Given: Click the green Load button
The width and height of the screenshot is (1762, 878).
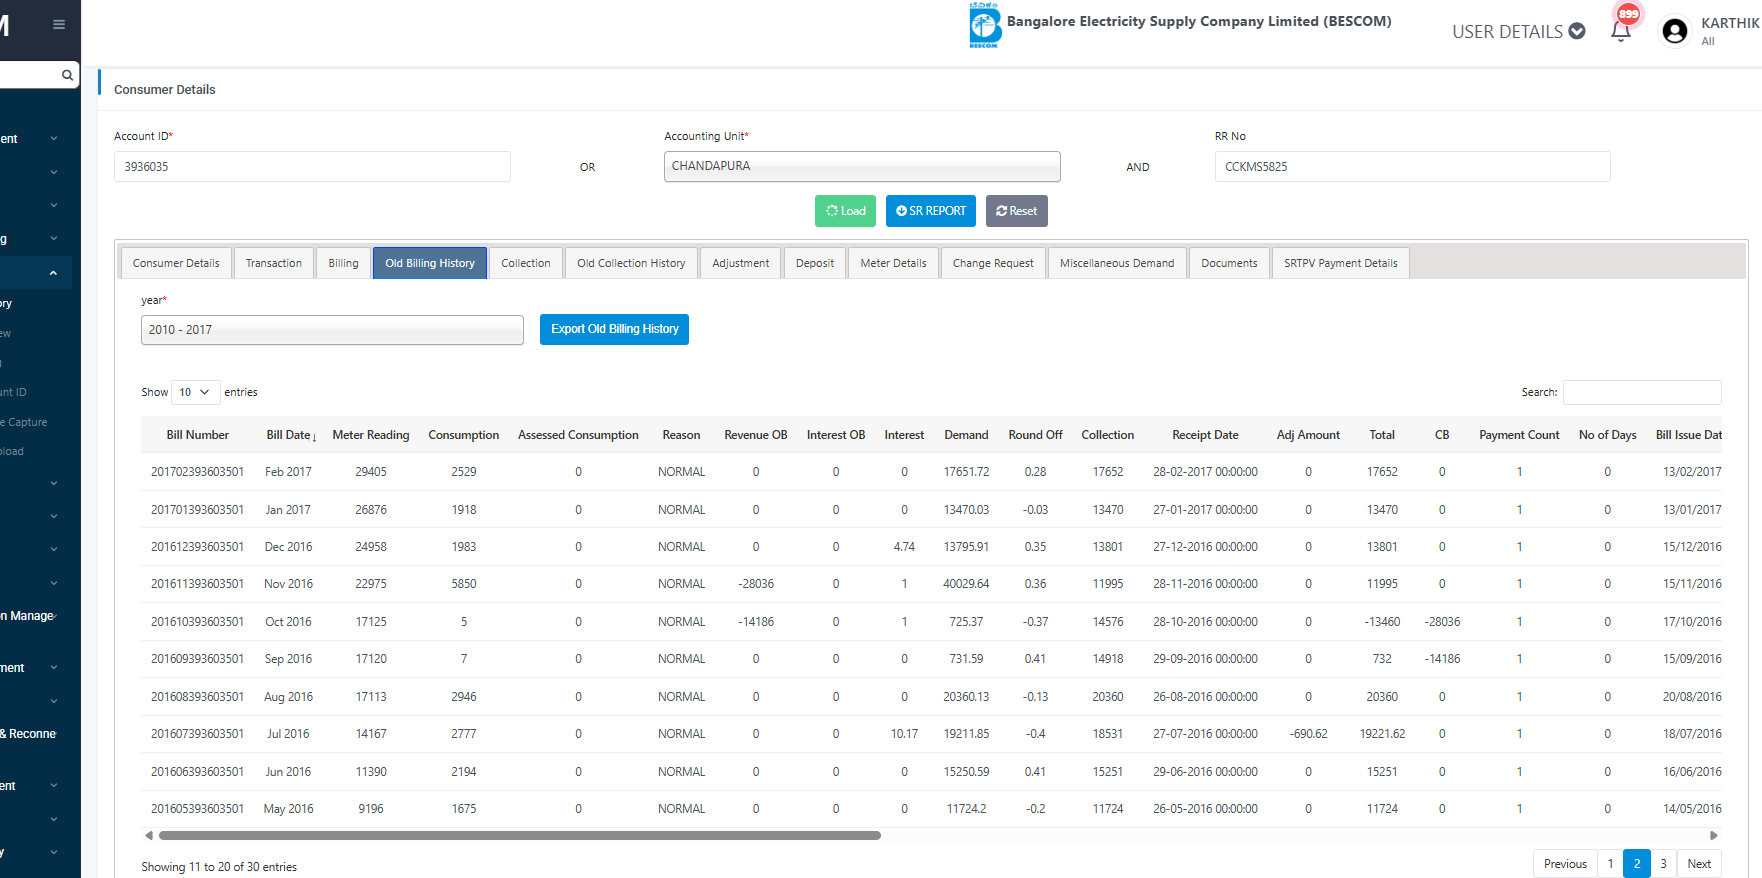Looking at the screenshot, I should pyautogui.click(x=845, y=211).
